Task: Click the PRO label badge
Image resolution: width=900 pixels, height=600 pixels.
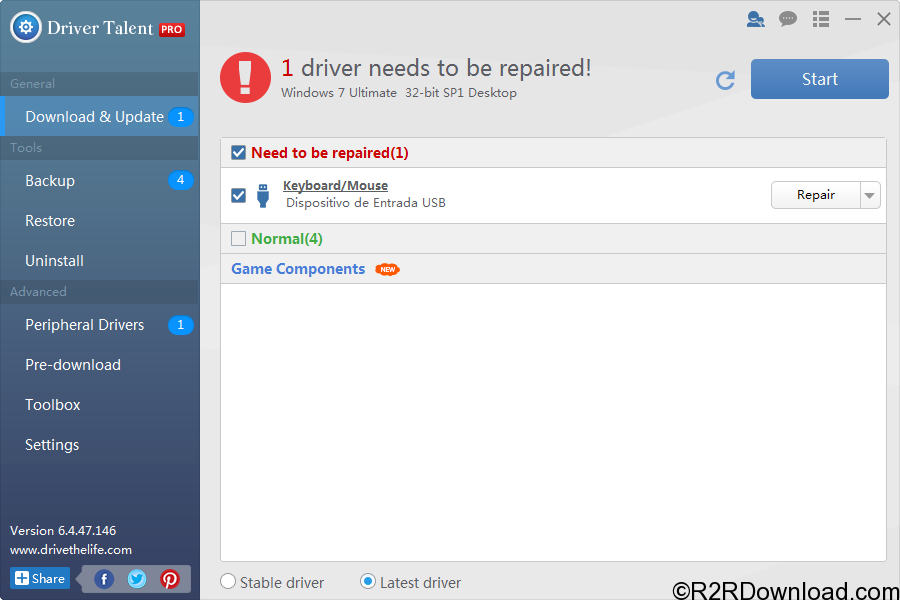Action: pyautogui.click(x=172, y=29)
